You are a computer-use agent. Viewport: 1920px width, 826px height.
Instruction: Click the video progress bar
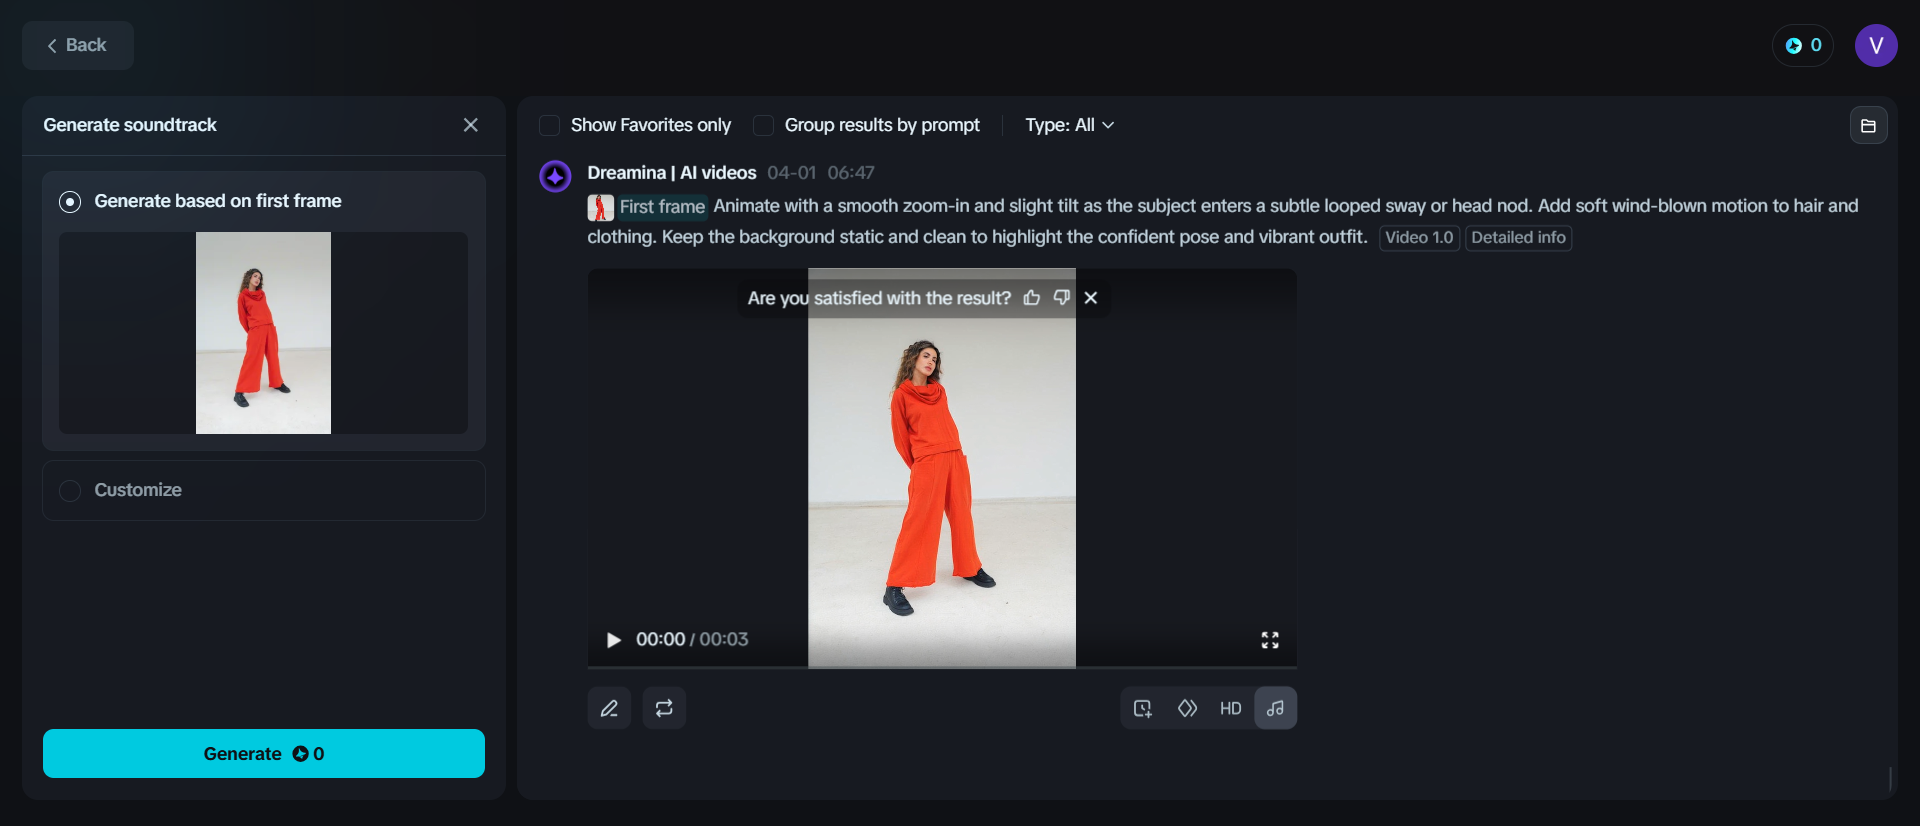(x=942, y=666)
